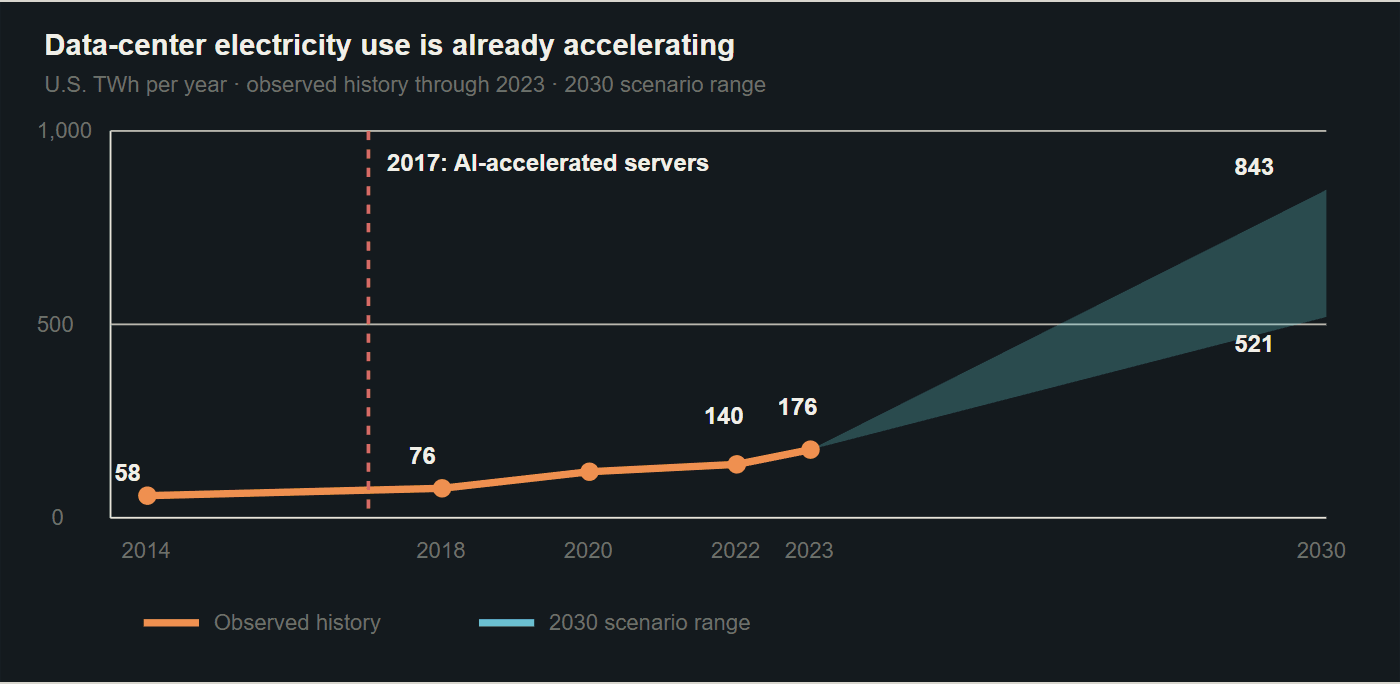Click the 2023 data point marker

coord(810,450)
